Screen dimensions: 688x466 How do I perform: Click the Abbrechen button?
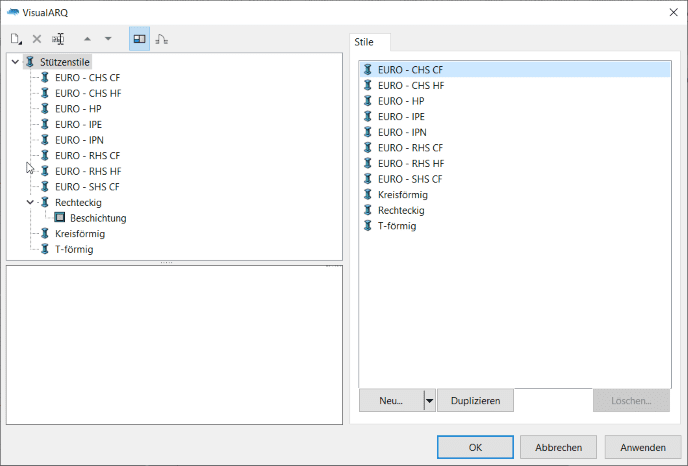[x=558, y=447]
